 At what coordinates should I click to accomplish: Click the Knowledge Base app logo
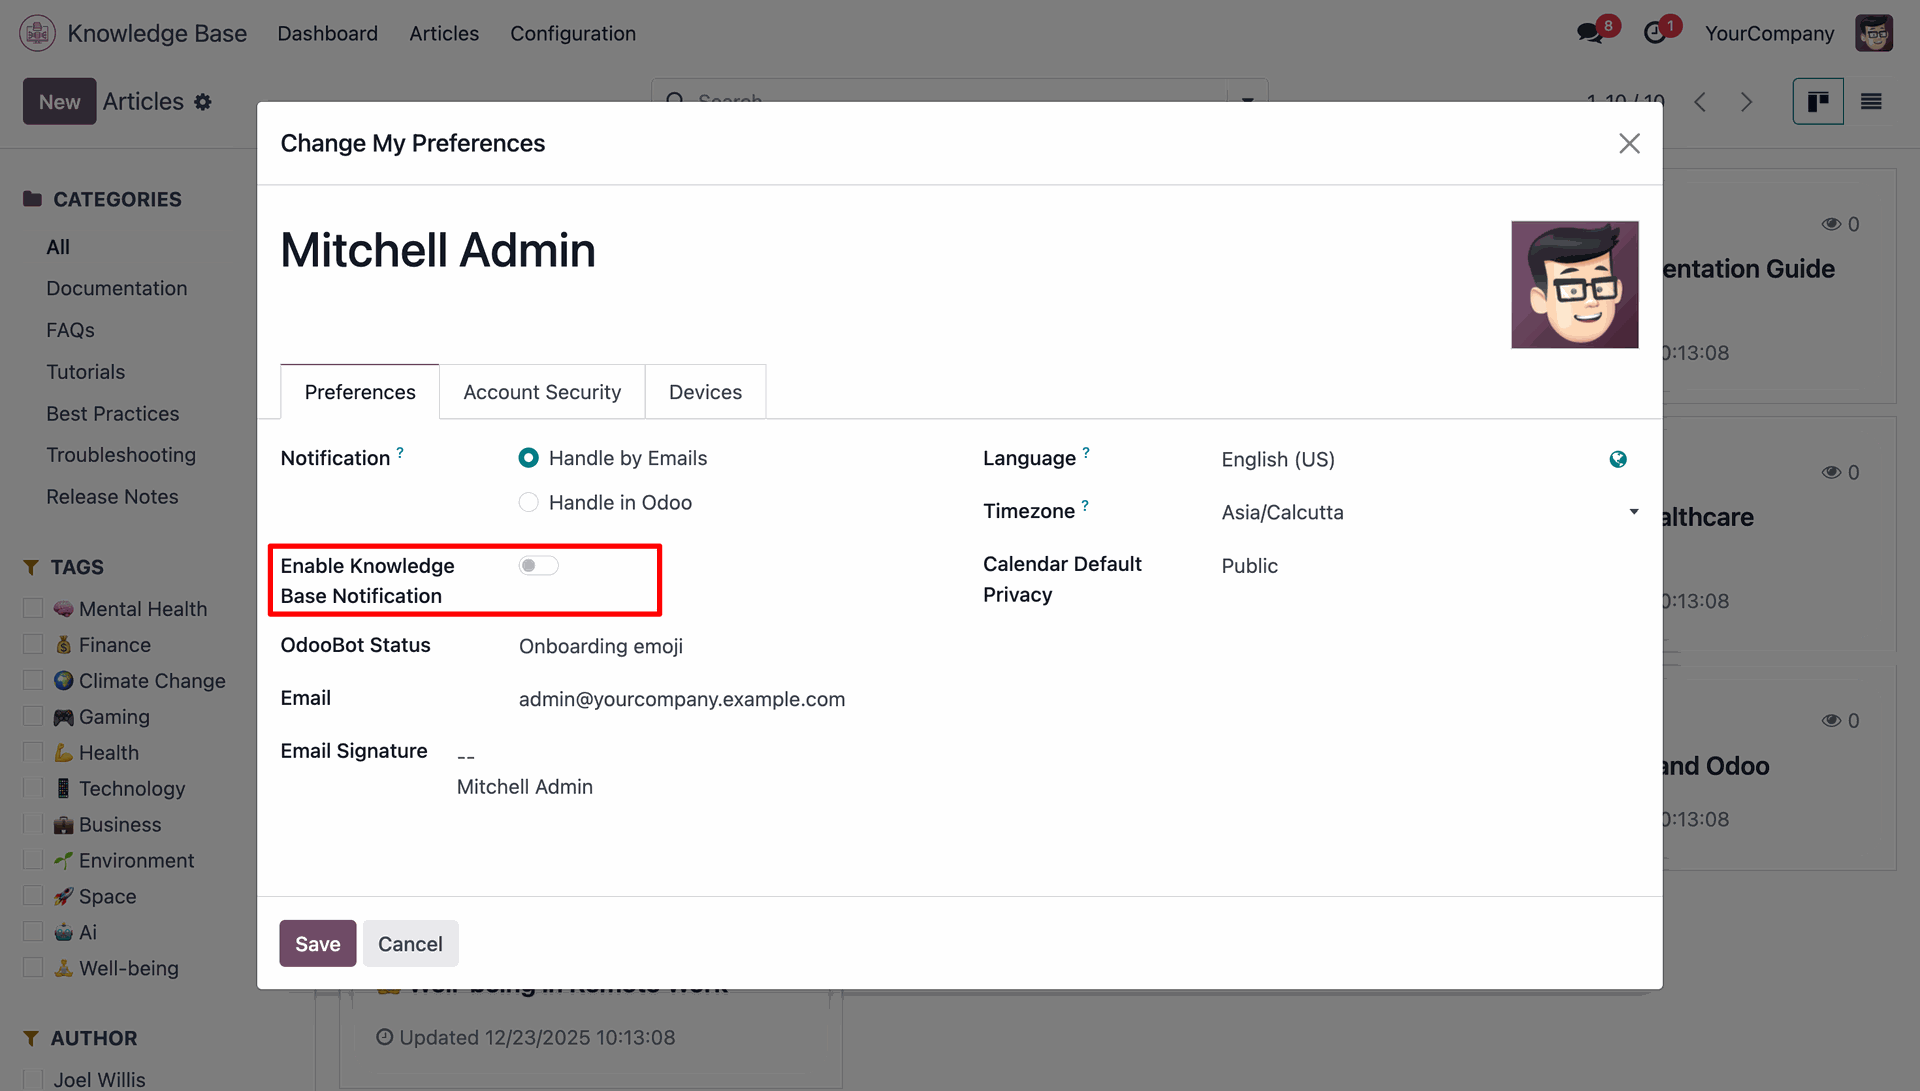coord(37,33)
